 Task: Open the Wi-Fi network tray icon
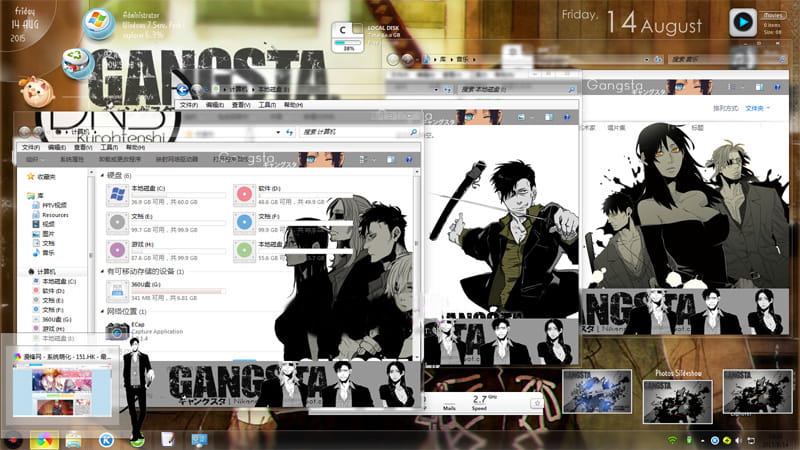coord(672,440)
